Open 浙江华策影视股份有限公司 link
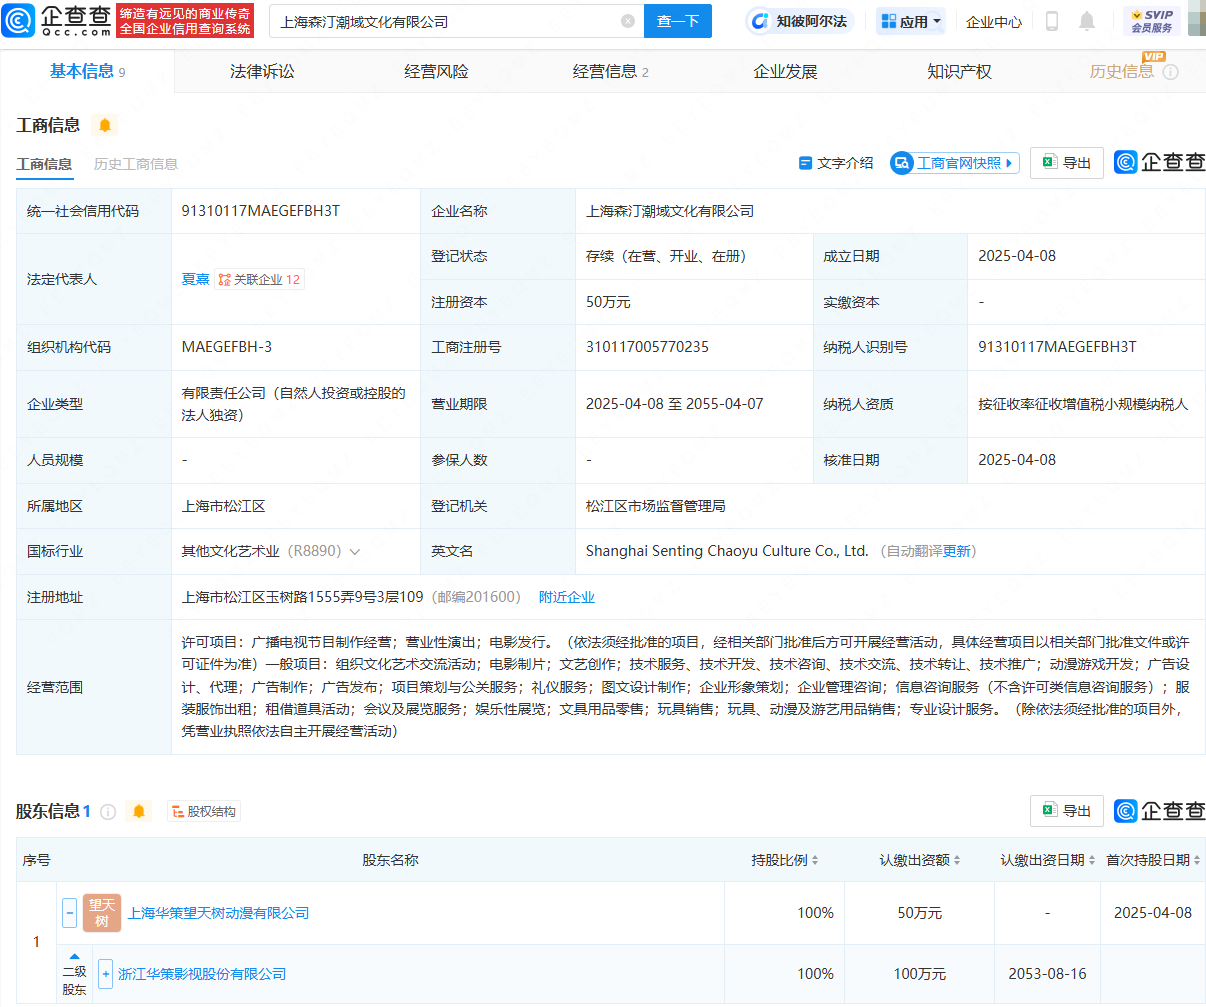This screenshot has height=1007, width=1206. 202,974
